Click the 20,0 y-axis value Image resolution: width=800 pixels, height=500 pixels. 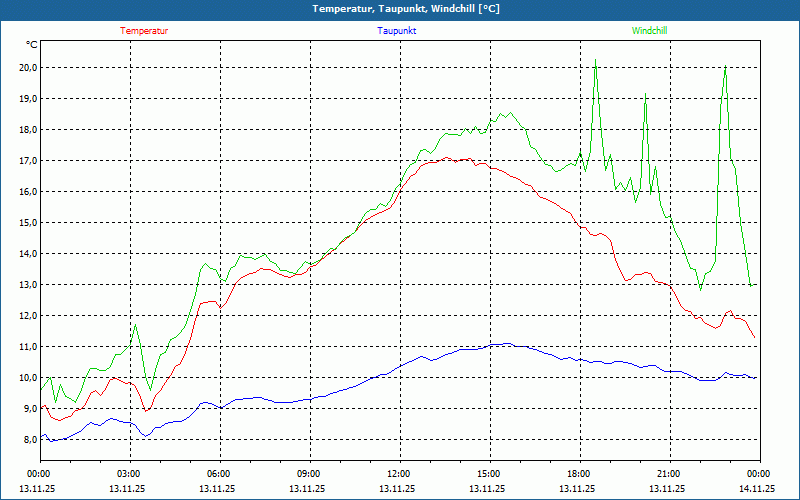[x=28, y=68]
